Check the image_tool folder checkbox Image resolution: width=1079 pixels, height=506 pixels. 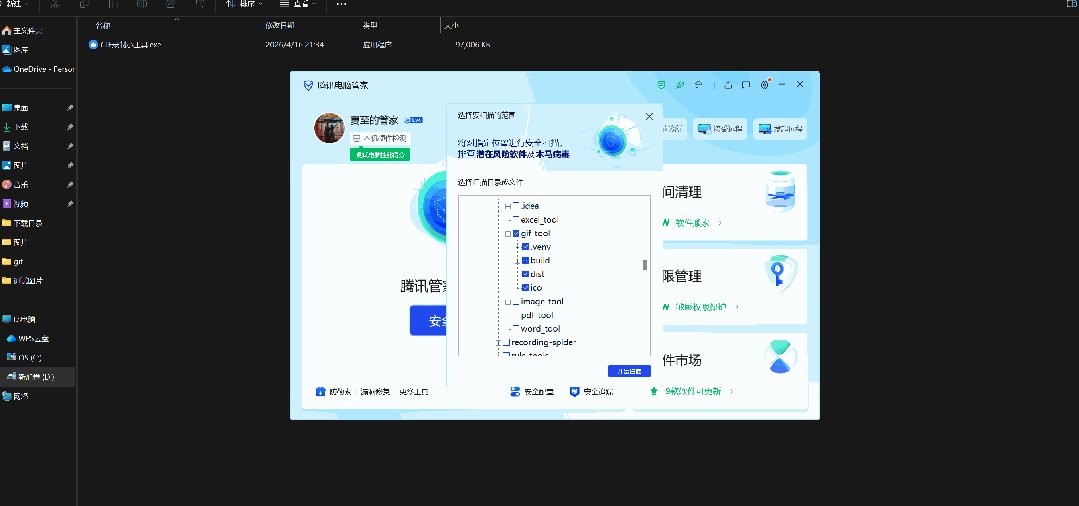517,302
